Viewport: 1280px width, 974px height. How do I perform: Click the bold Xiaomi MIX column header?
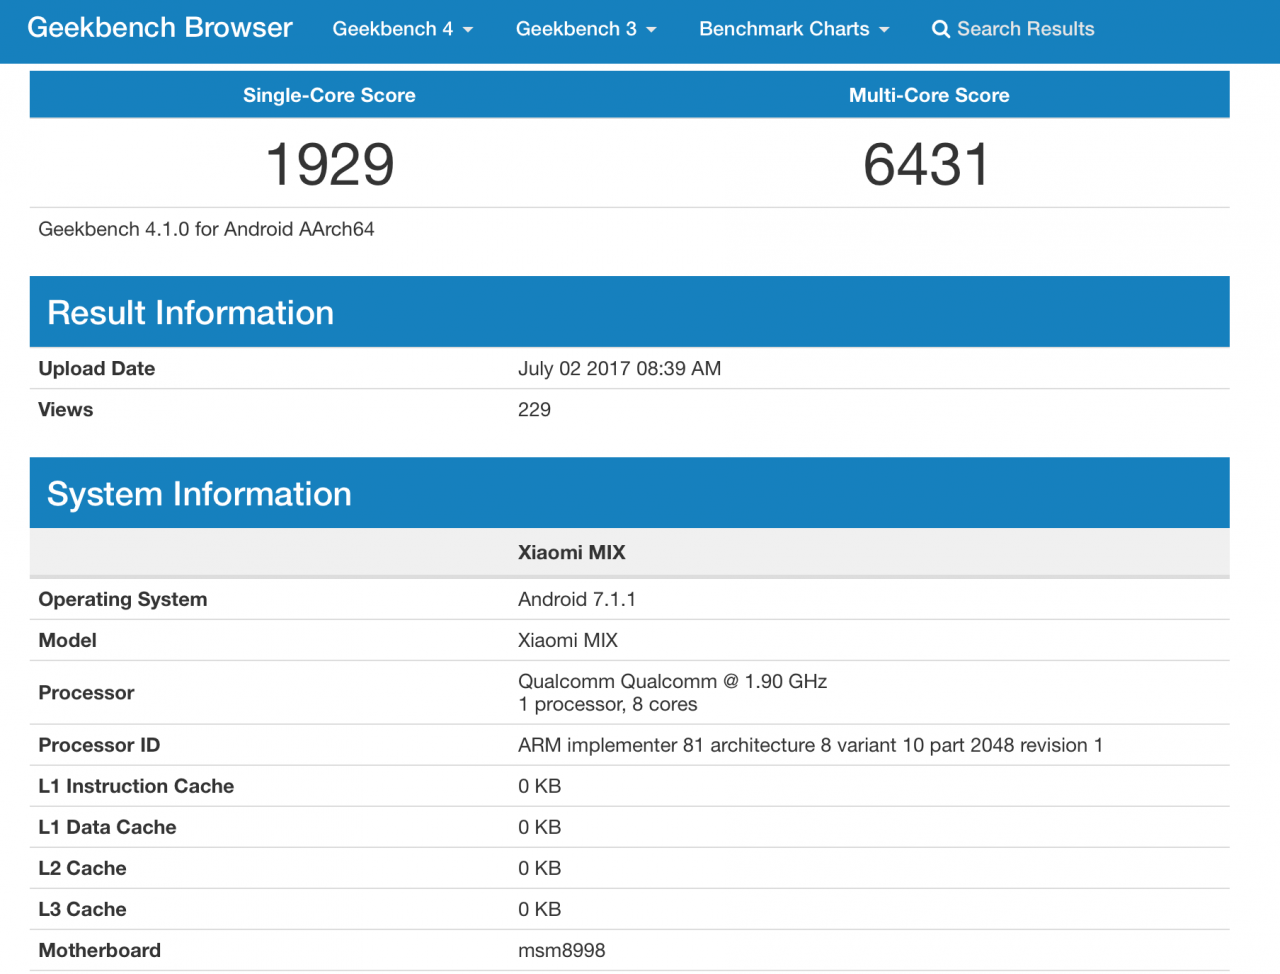pyautogui.click(x=572, y=552)
